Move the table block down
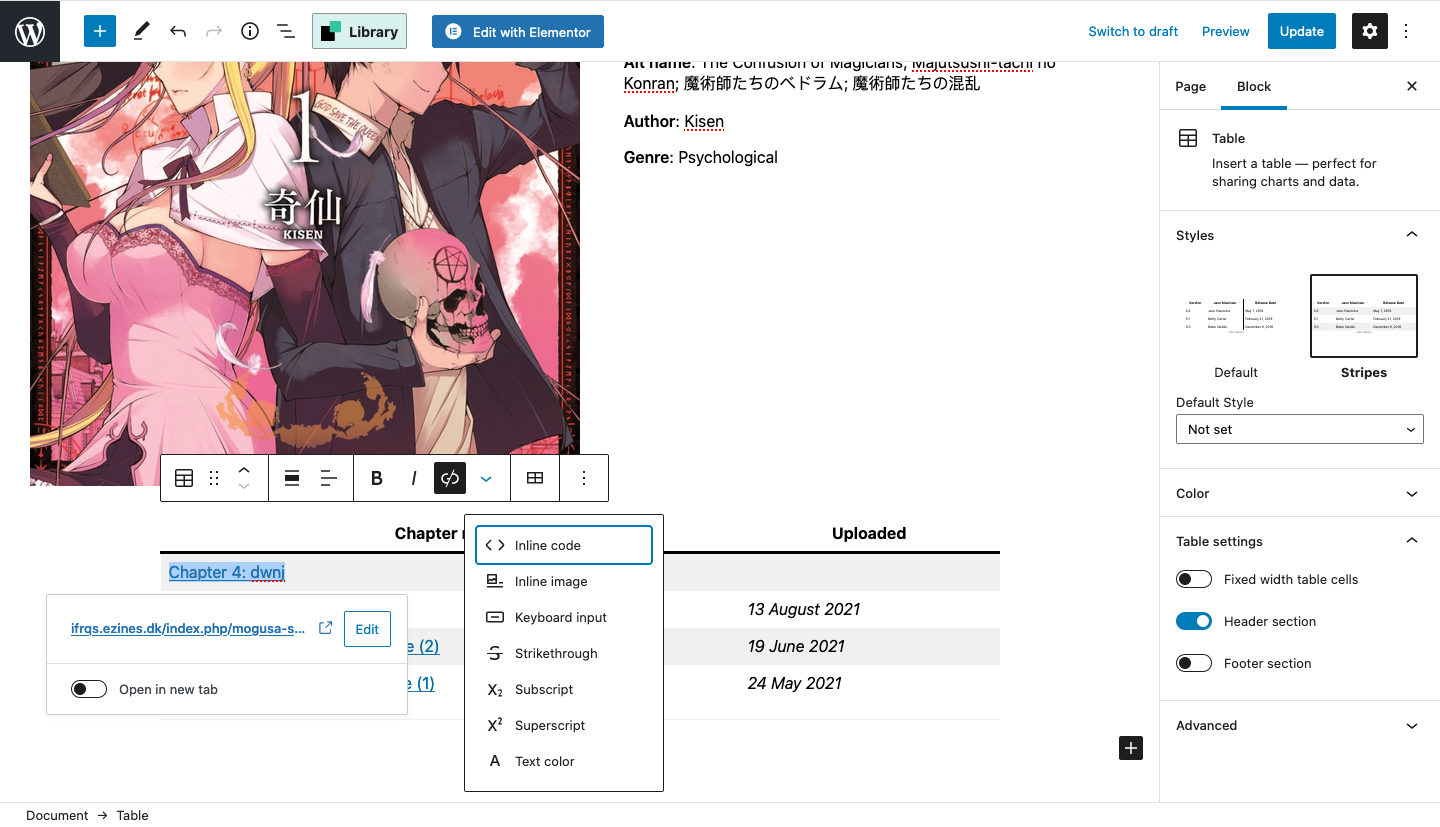The width and height of the screenshot is (1440, 827). tap(244, 487)
